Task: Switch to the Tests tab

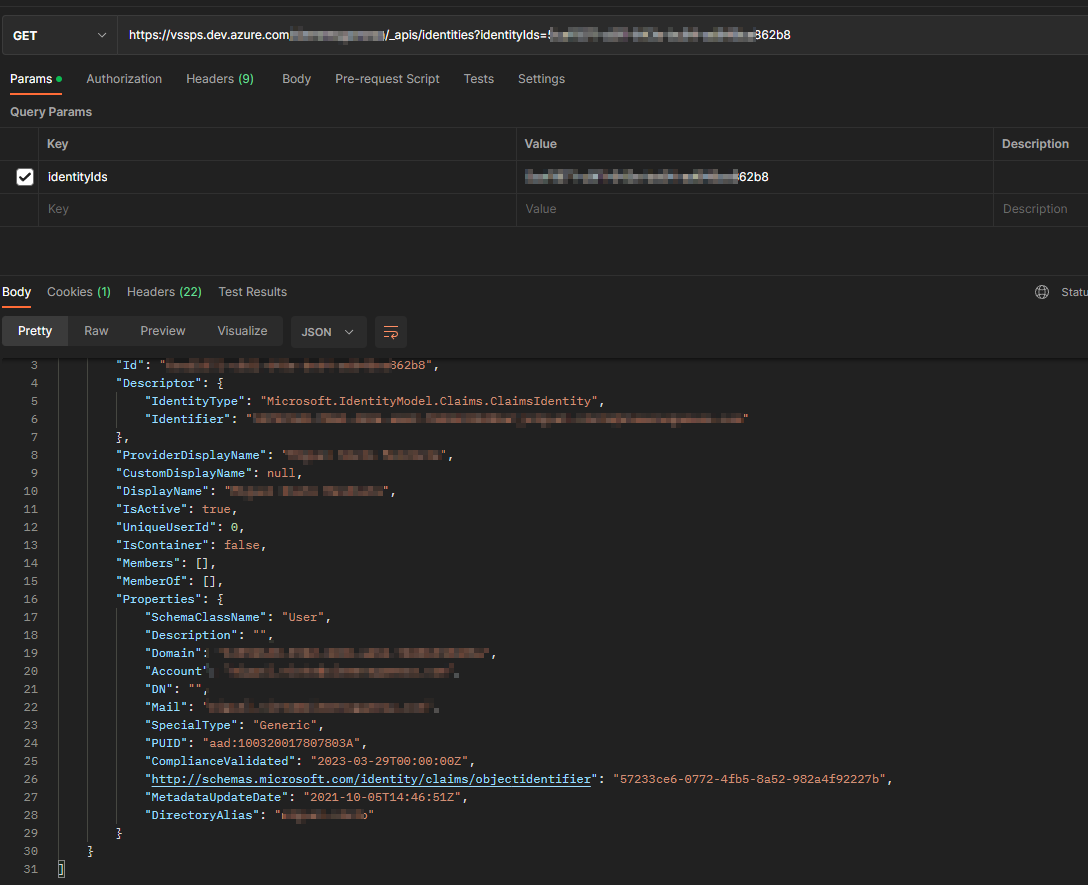Action: pyautogui.click(x=478, y=78)
